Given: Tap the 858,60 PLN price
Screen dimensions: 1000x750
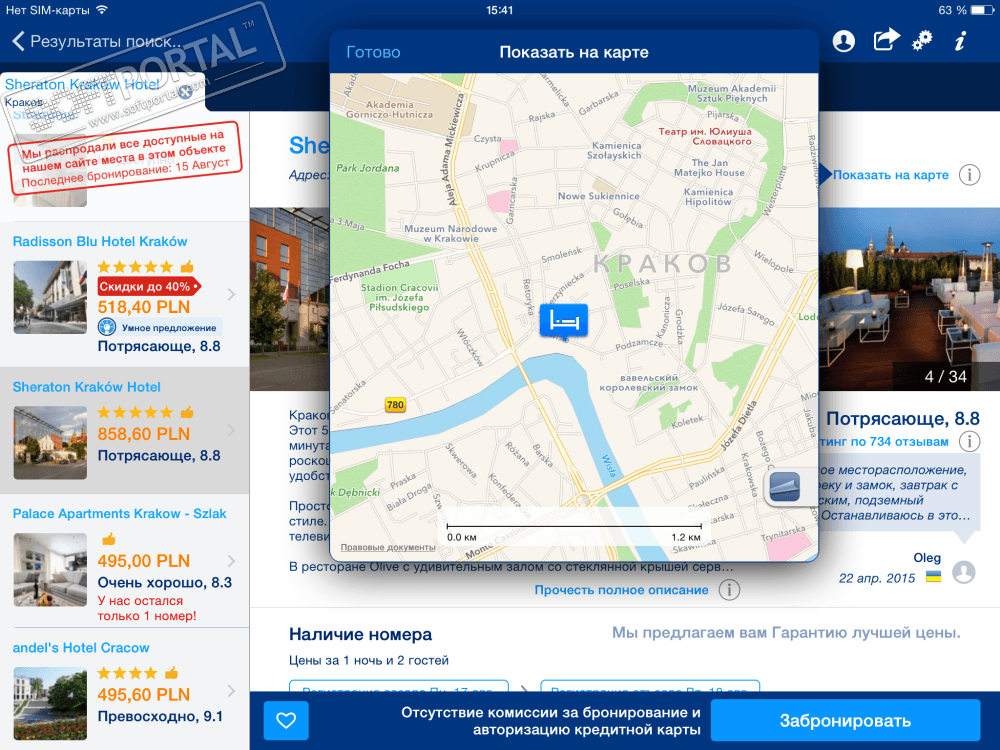Looking at the screenshot, I should pos(143,434).
